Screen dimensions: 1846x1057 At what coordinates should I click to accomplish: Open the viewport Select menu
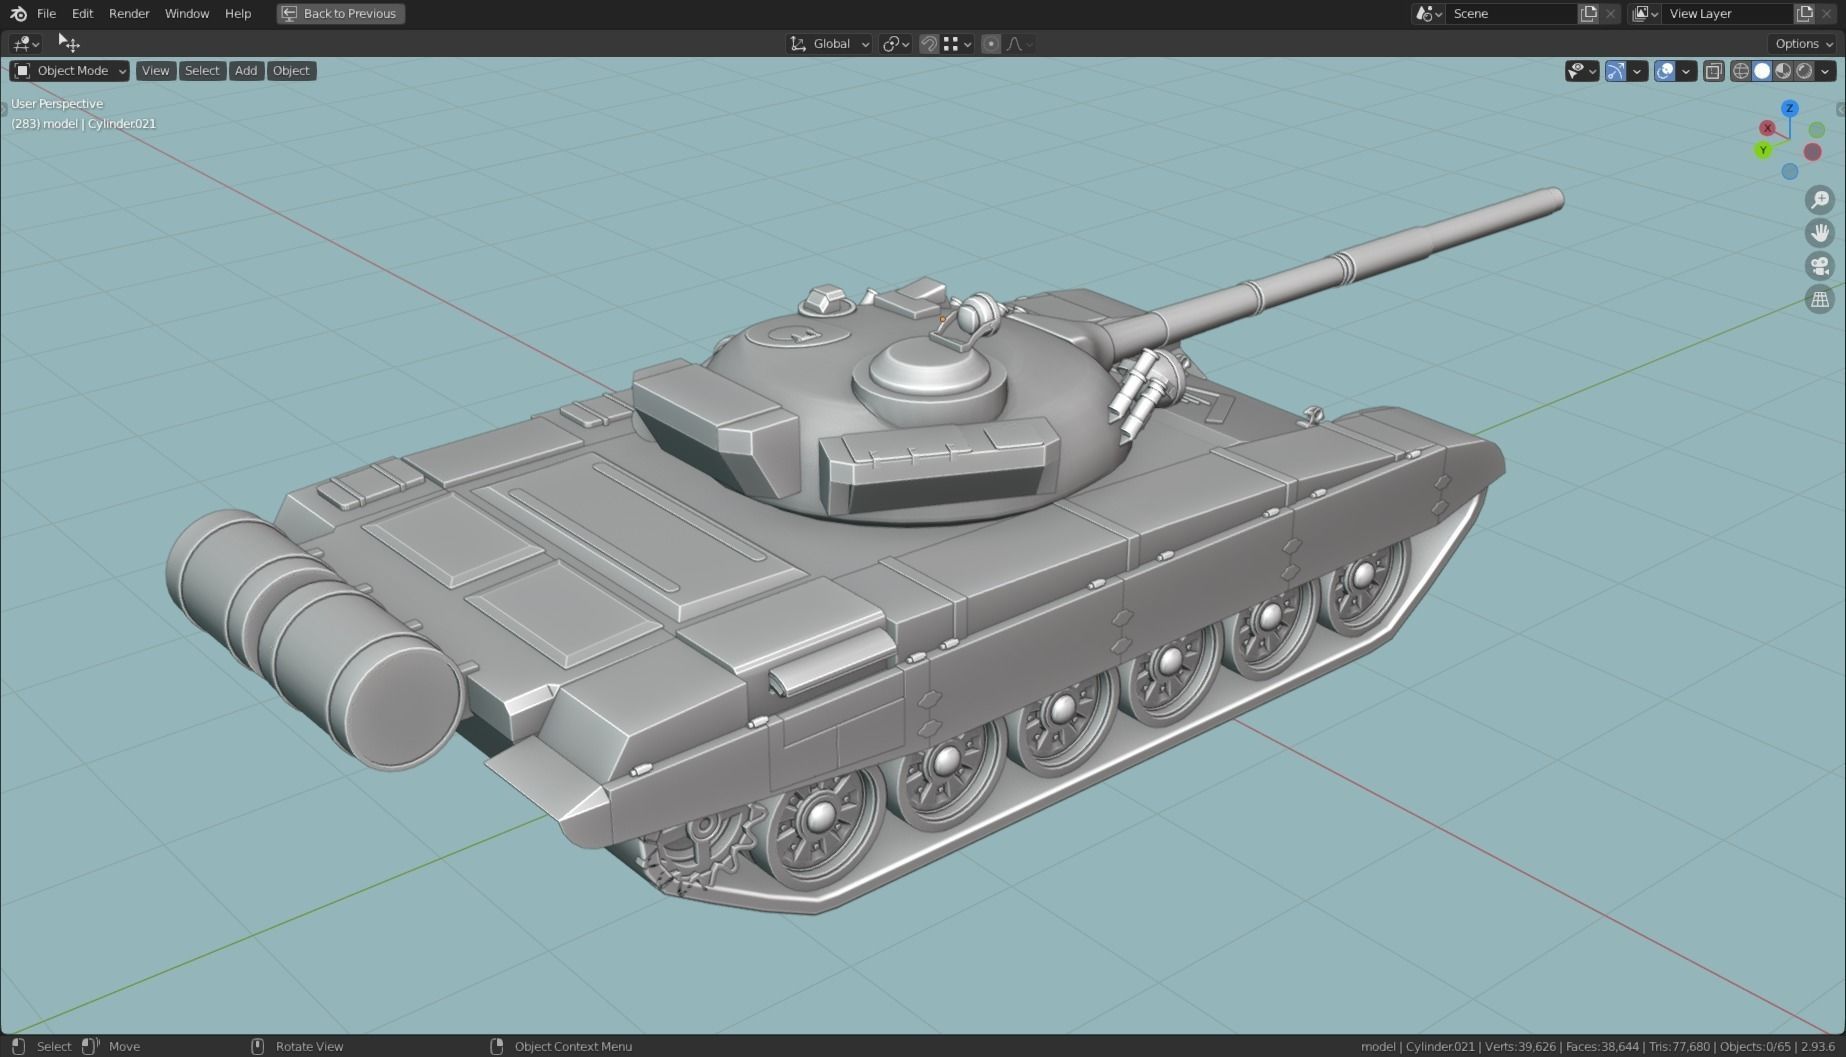tap(201, 70)
